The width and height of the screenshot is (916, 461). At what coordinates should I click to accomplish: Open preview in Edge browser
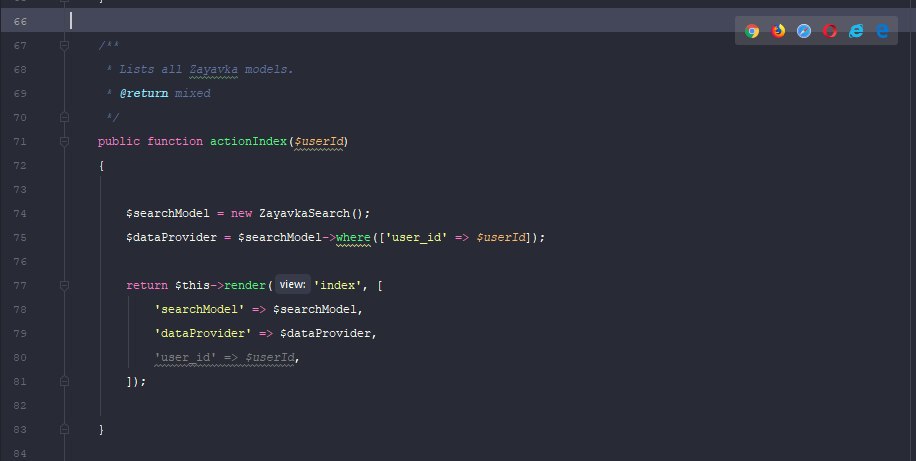882,31
